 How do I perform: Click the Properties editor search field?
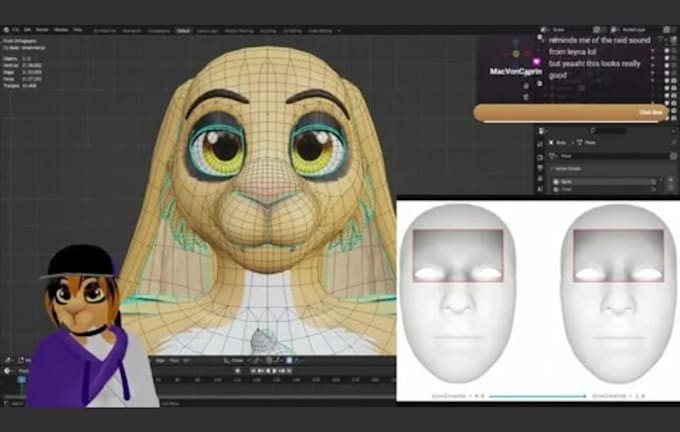609,131
